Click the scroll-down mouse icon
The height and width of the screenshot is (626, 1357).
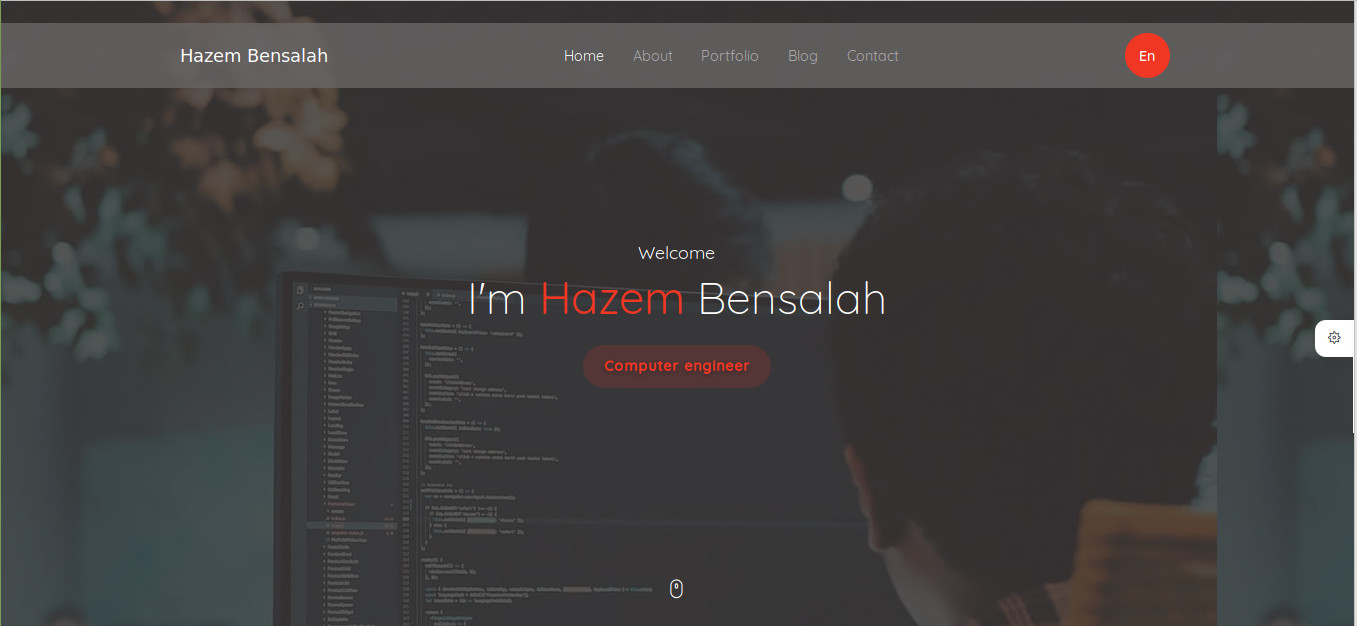tap(676, 589)
